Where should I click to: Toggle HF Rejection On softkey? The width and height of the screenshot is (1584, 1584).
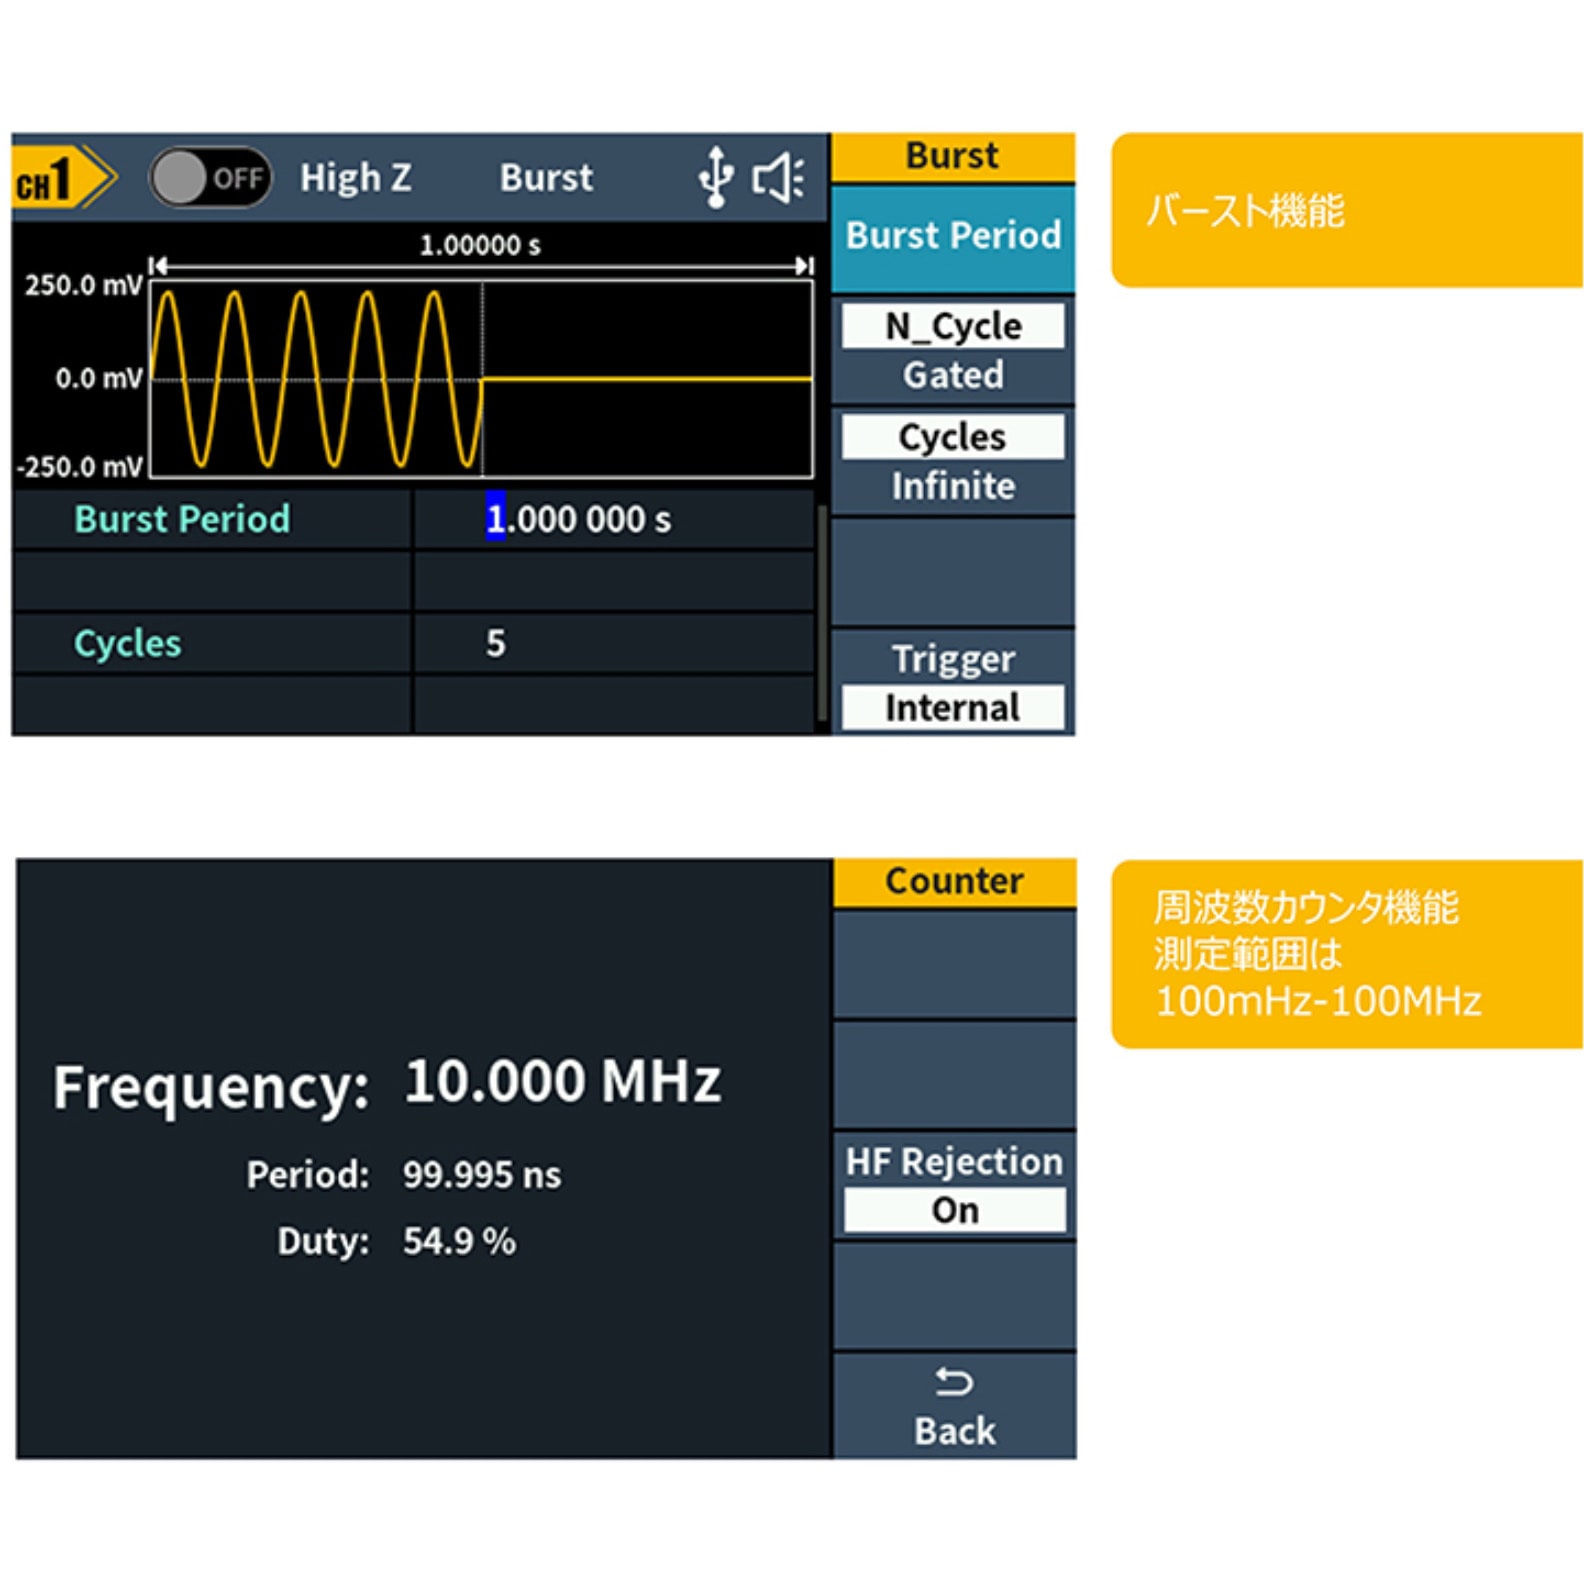pyautogui.click(x=954, y=1186)
